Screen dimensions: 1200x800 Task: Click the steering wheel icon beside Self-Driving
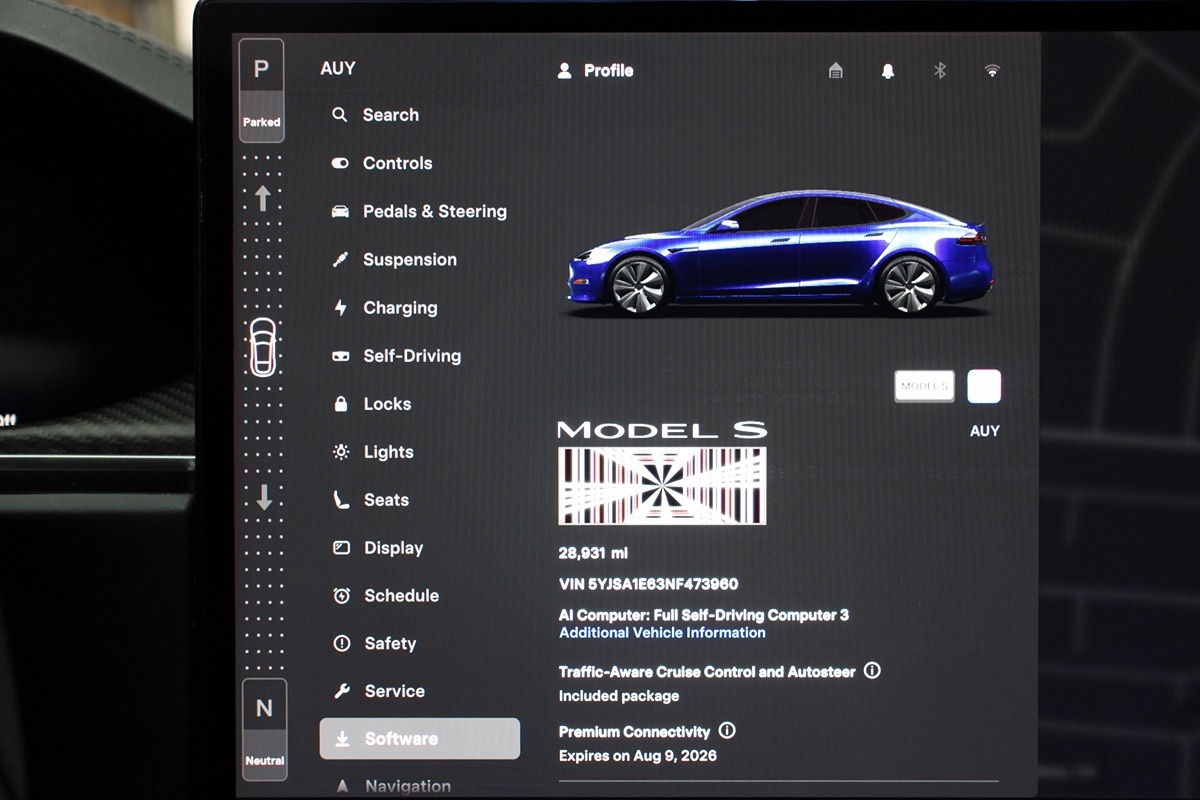point(341,356)
